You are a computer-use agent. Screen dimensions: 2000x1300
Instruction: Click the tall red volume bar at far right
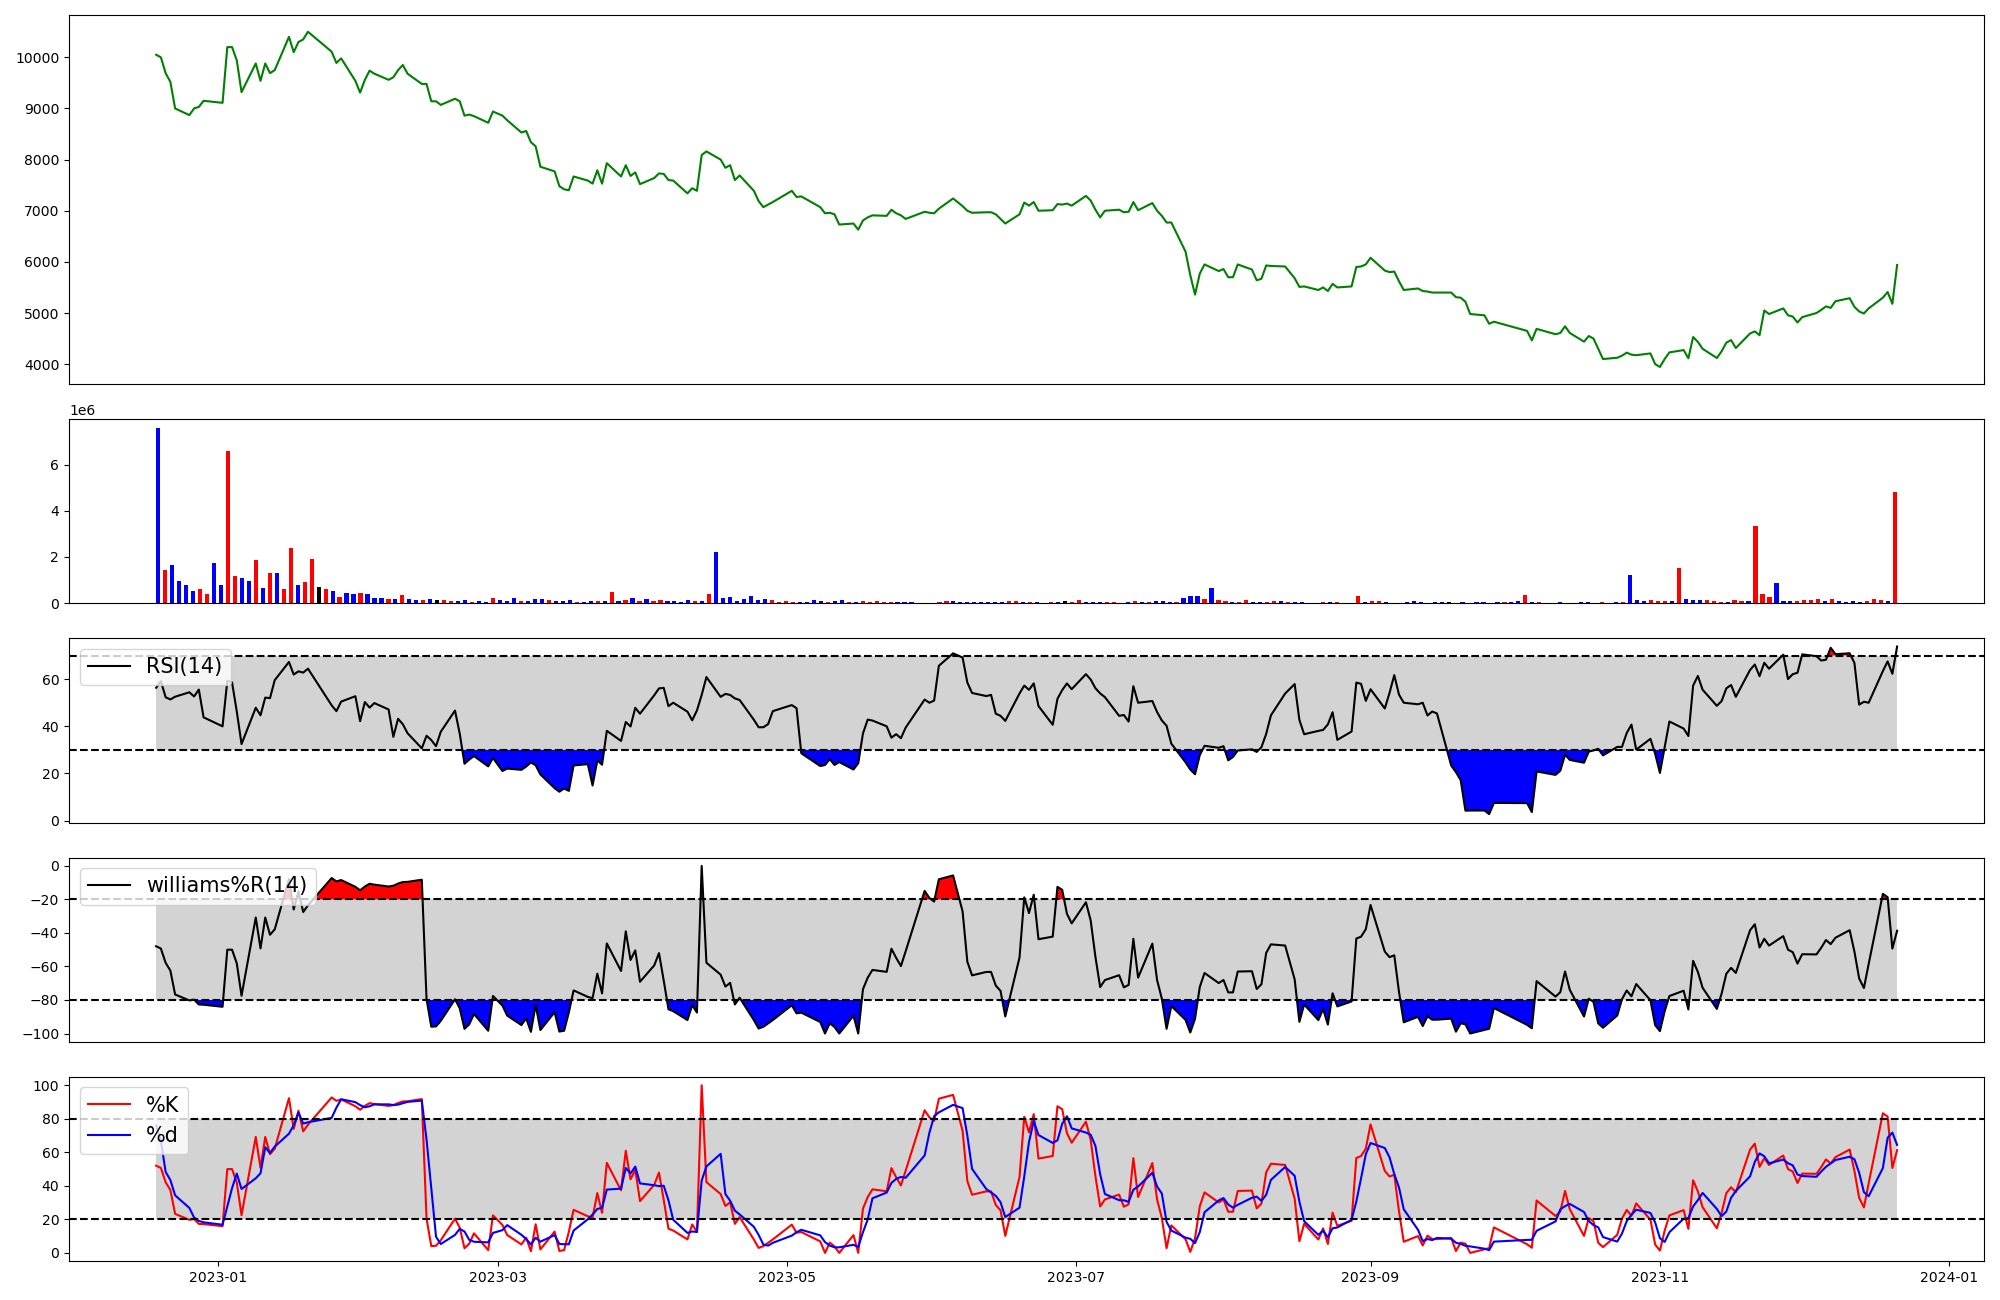pyautogui.click(x=1894, y=550)
